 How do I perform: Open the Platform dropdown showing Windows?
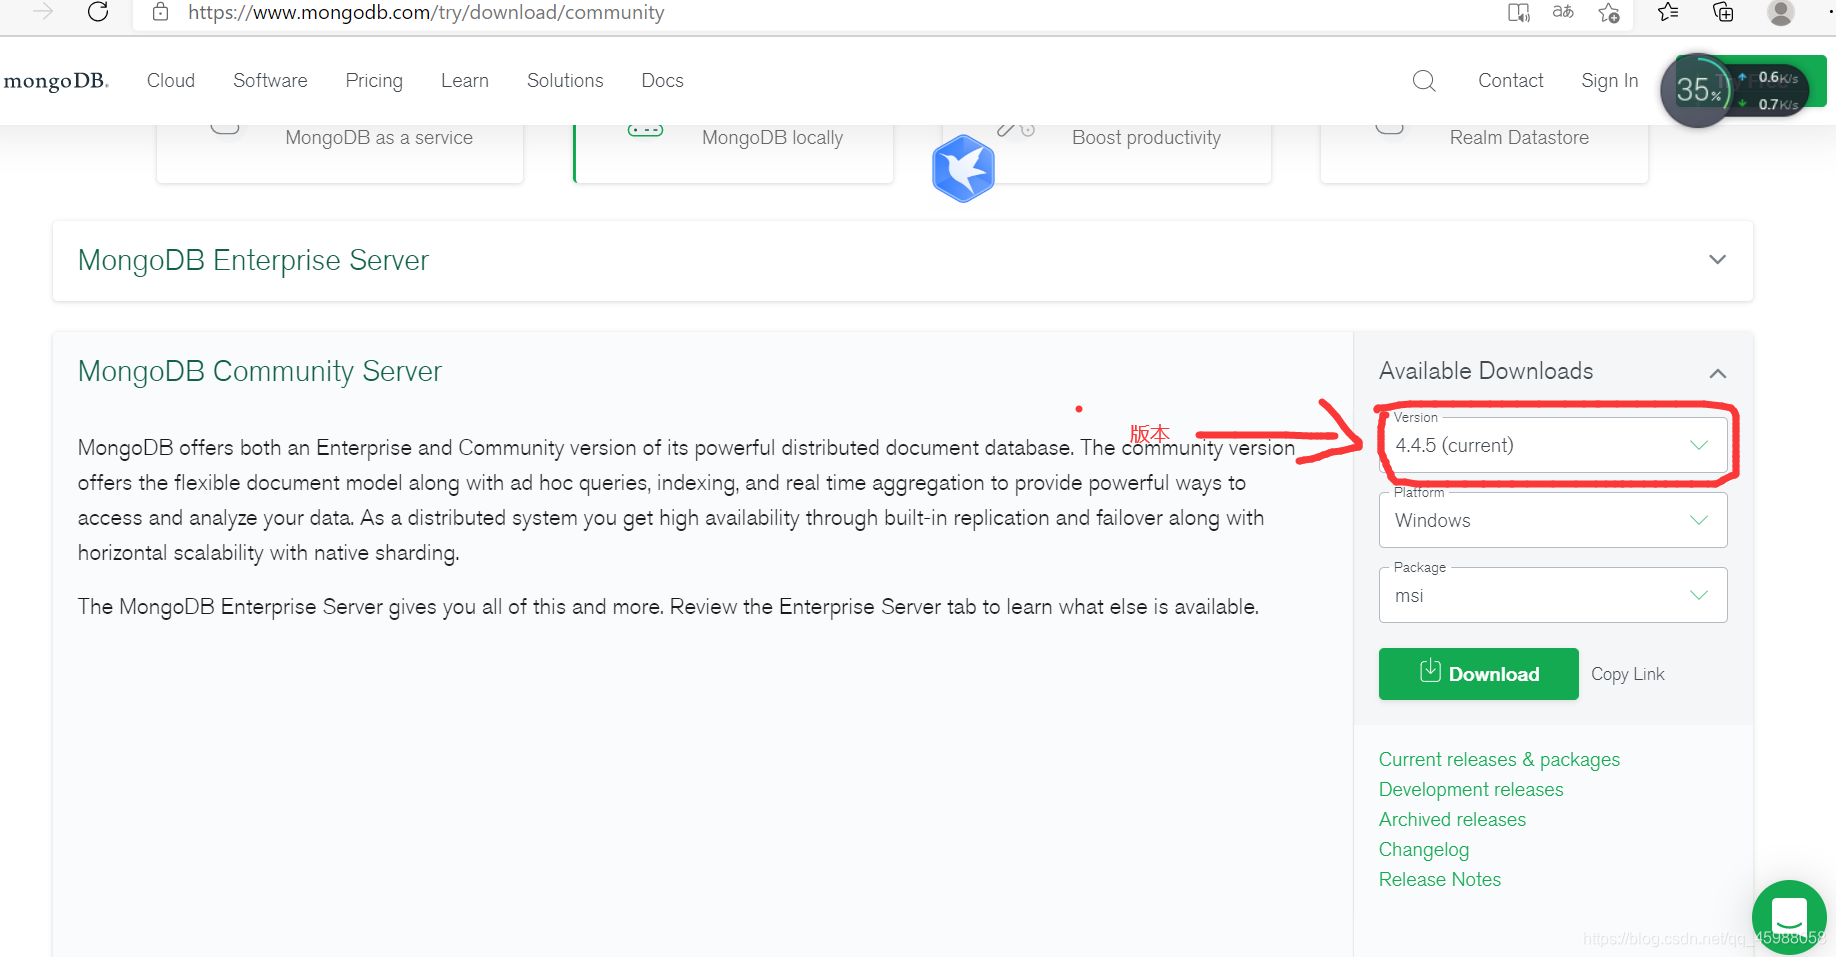[x=1553, y=520]
